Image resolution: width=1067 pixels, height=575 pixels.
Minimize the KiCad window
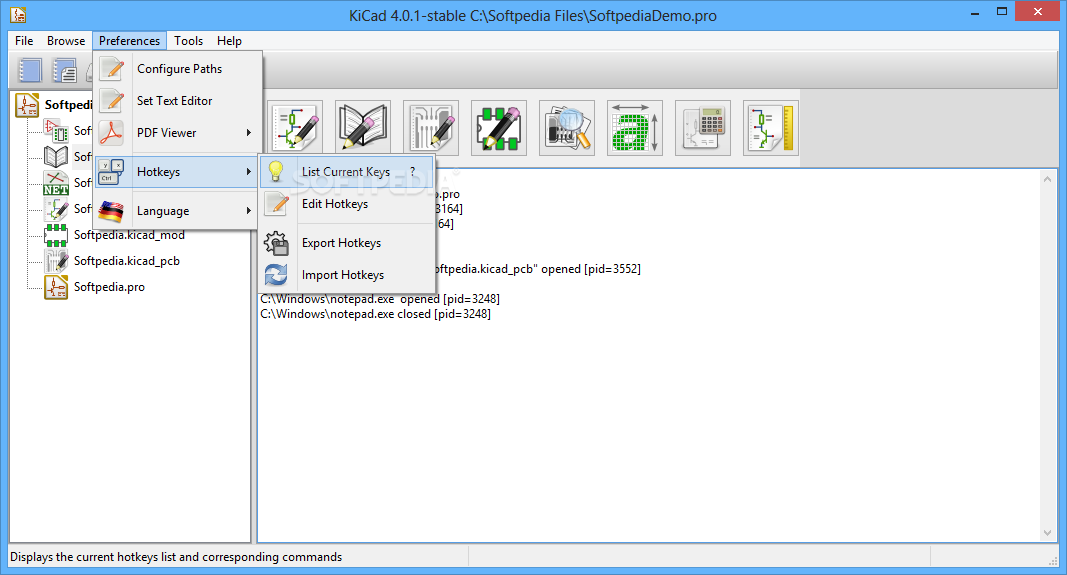point(974,12)
